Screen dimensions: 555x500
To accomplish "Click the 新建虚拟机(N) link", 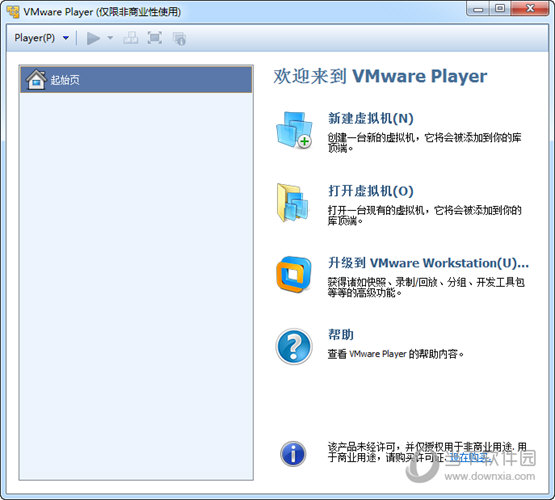I will click(x=371, y=119).
